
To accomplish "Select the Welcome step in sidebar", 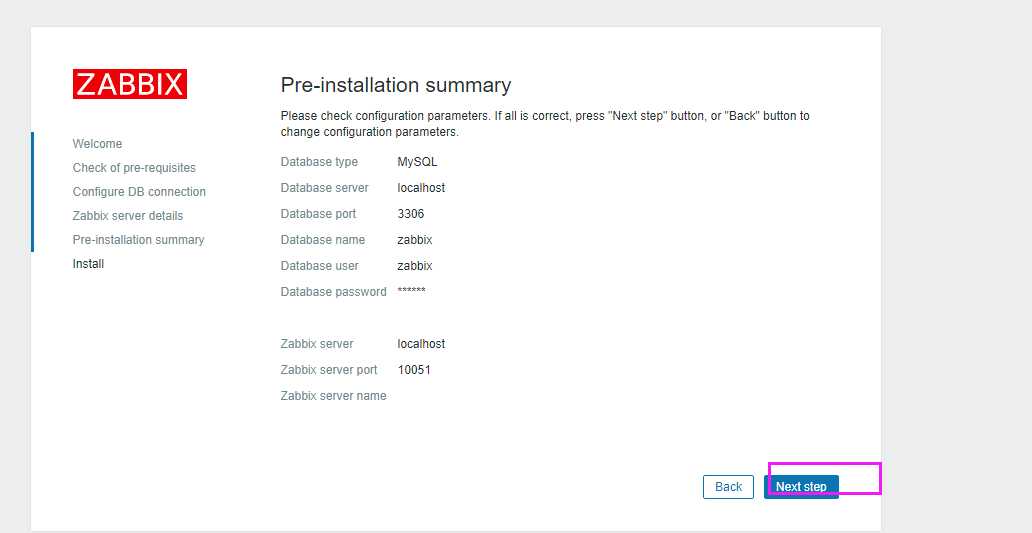I will click(97, 144).
